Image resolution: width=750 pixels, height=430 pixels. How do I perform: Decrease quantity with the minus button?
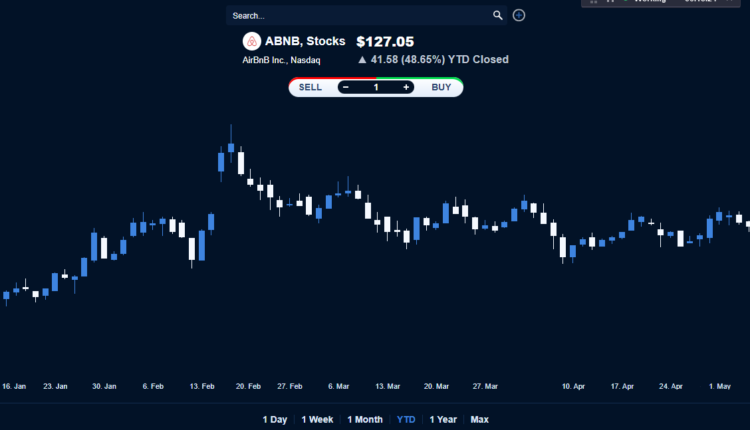345,87
